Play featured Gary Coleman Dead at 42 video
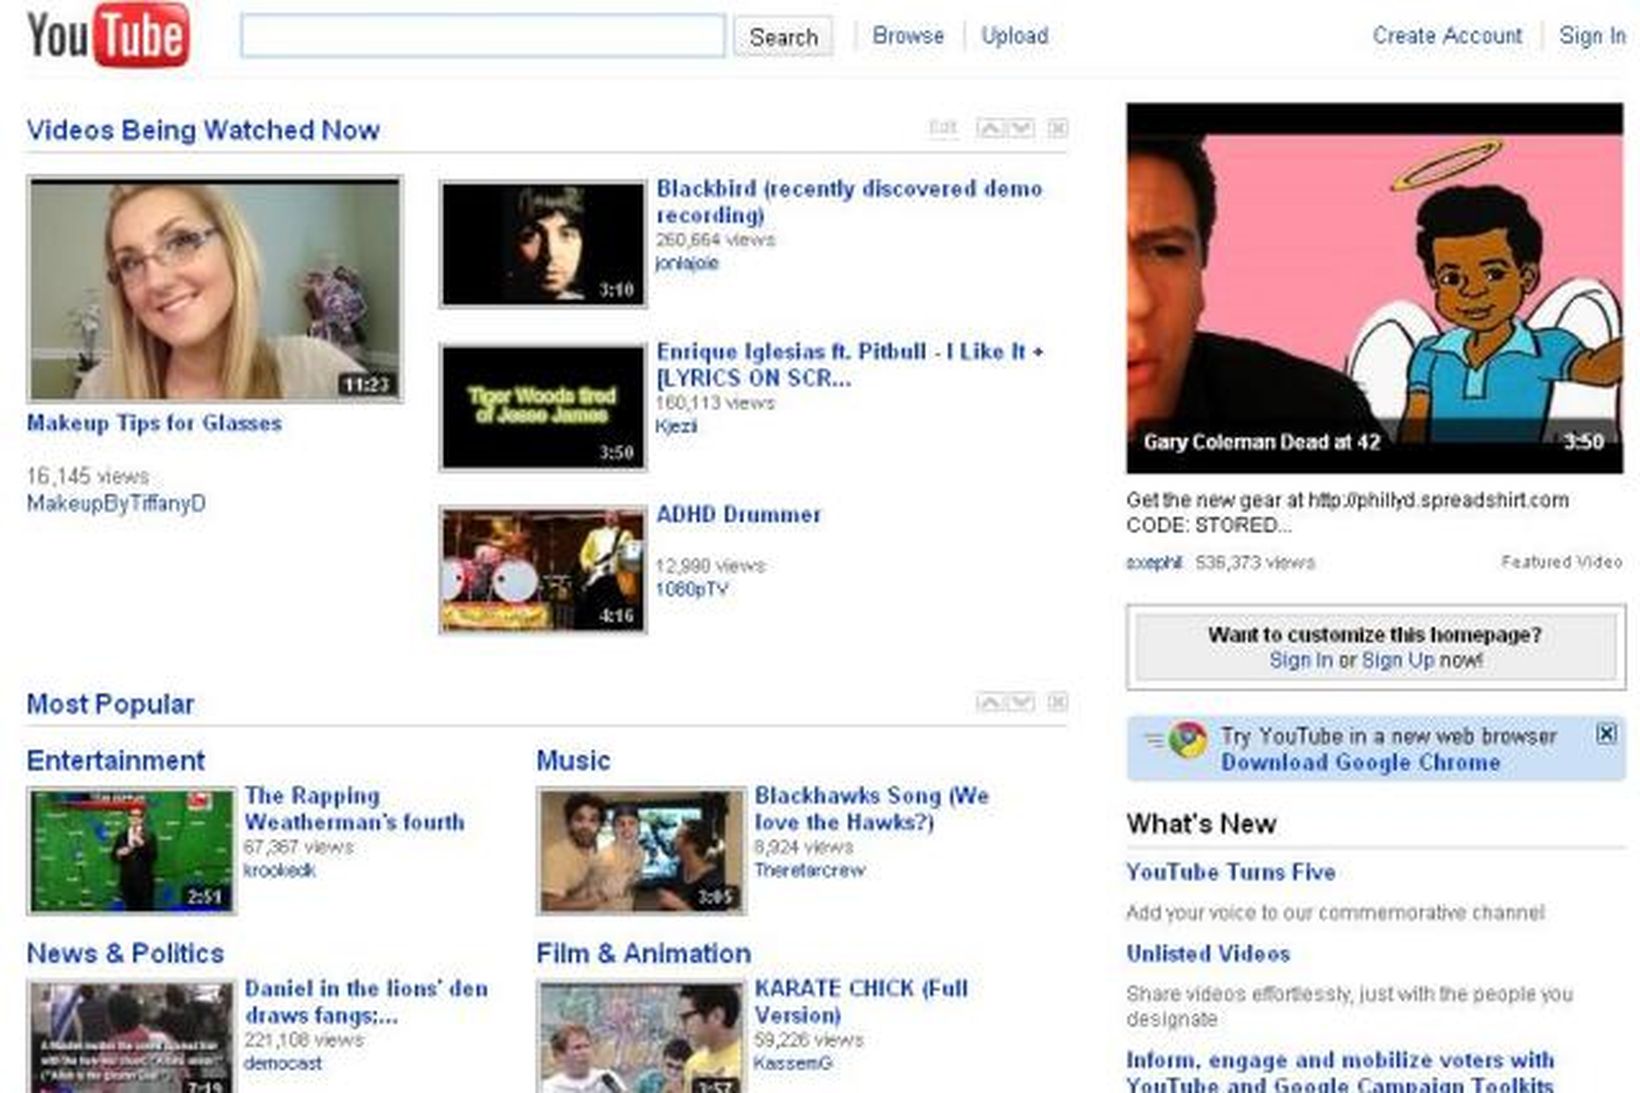The image size is (1640, 1093). click(x=1375, y=288)
